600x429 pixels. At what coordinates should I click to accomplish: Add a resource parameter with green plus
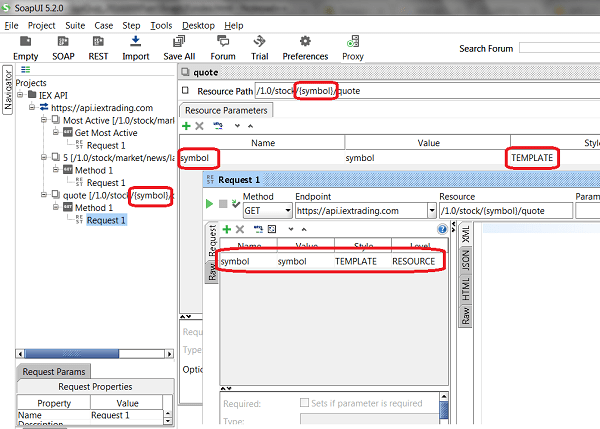[186, 126]
